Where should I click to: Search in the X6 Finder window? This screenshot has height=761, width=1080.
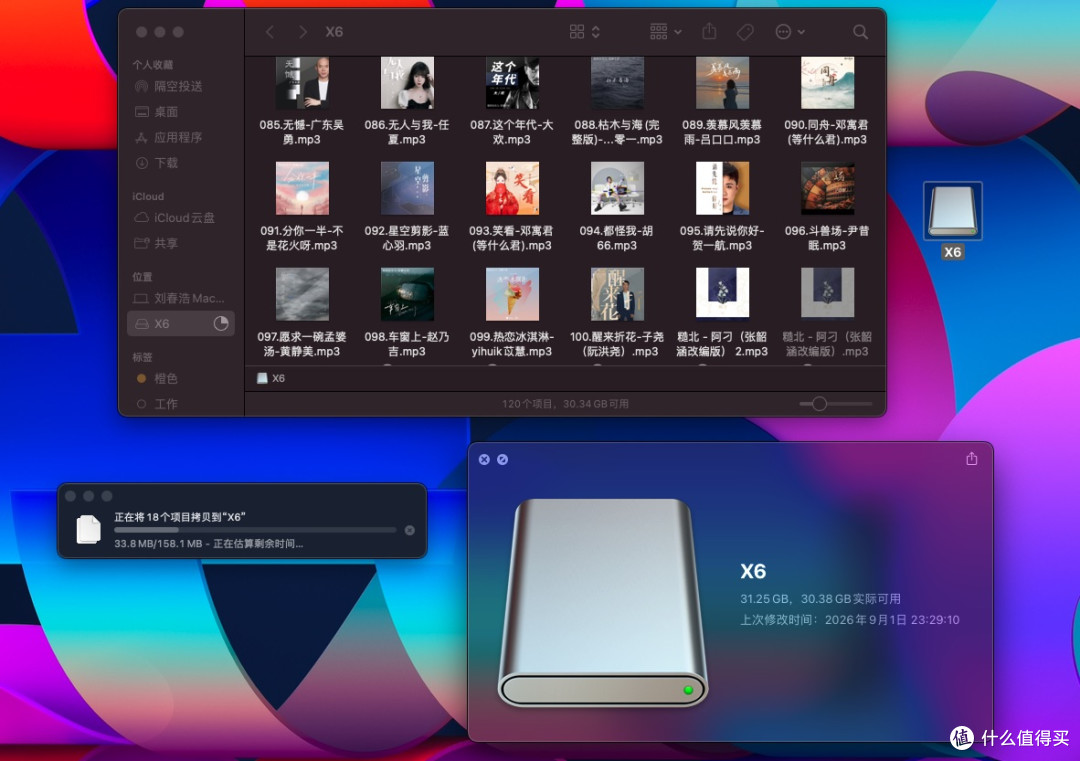coord(860,32)
